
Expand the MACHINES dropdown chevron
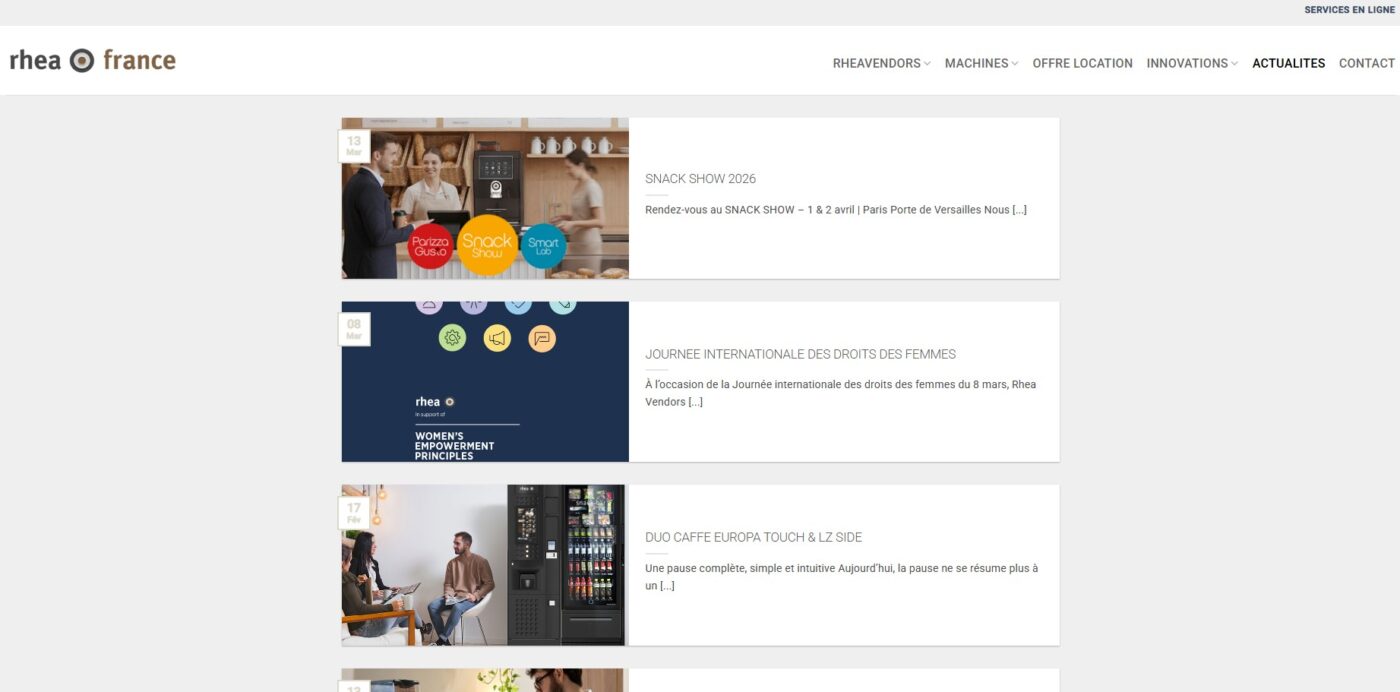click(1015, 64)
